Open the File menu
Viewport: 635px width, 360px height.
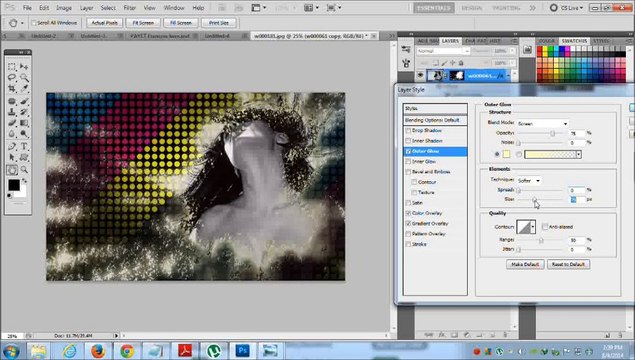27,8
